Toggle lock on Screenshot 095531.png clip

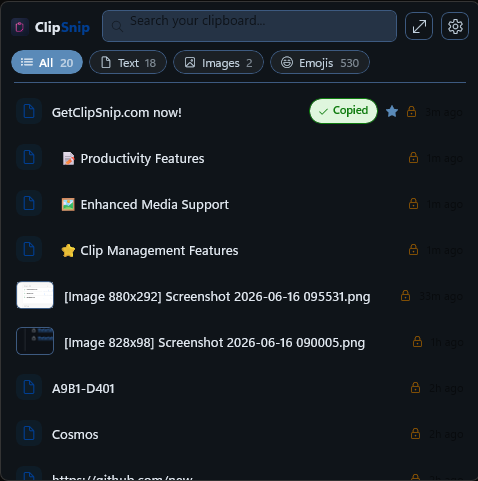click(405, 296)
